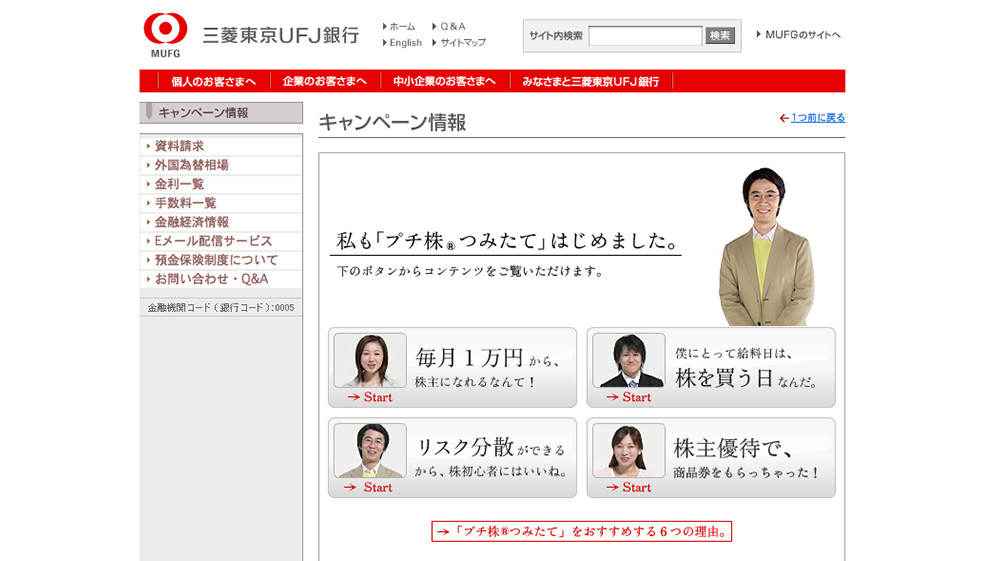Open the ホーム link in header

[x=402, y=26]
